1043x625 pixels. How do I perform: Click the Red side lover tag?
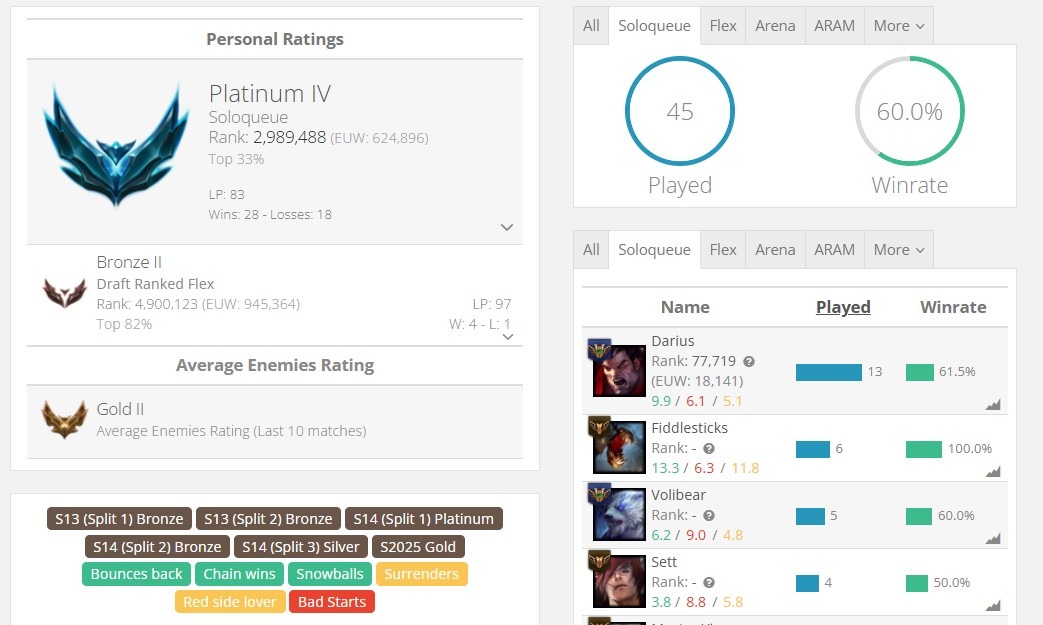pos(230,602)
